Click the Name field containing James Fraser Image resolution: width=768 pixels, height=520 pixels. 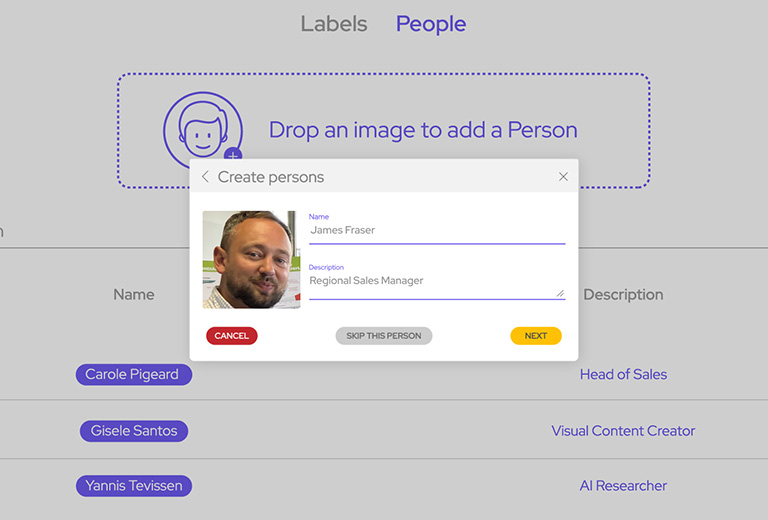click(437, 230)
